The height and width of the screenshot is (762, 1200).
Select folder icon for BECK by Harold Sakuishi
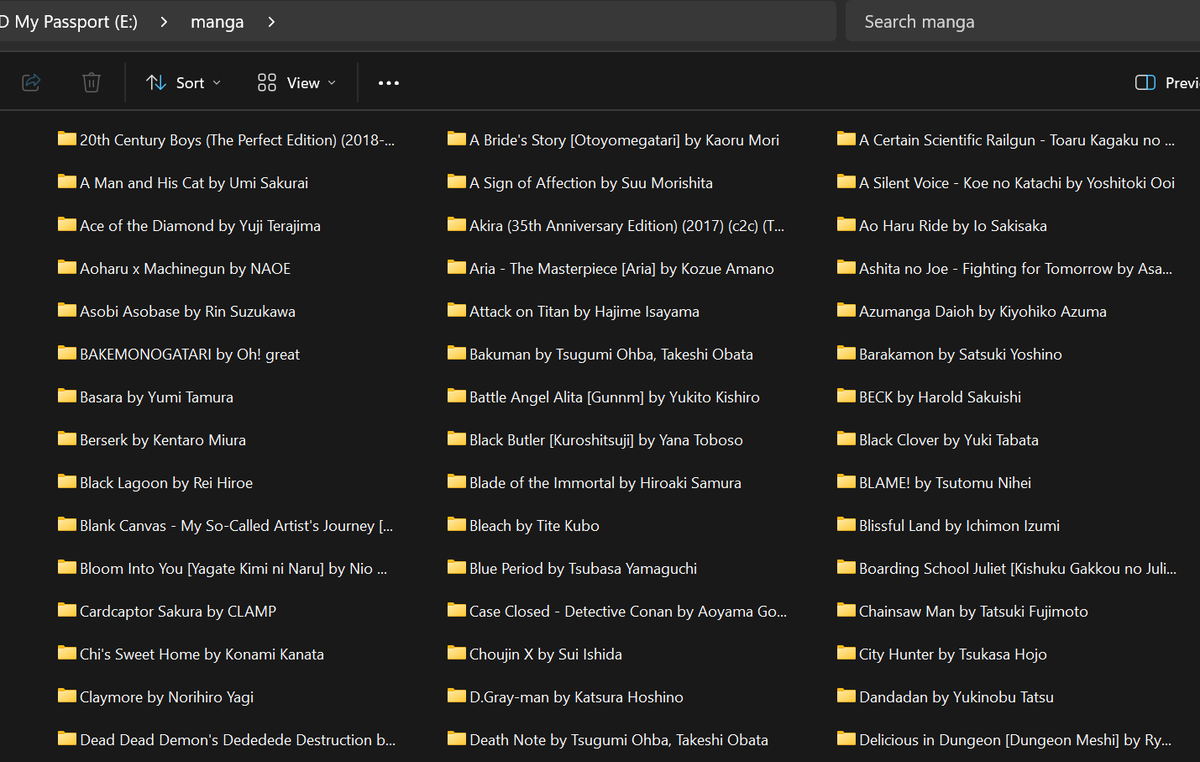(x=846, y=397)
